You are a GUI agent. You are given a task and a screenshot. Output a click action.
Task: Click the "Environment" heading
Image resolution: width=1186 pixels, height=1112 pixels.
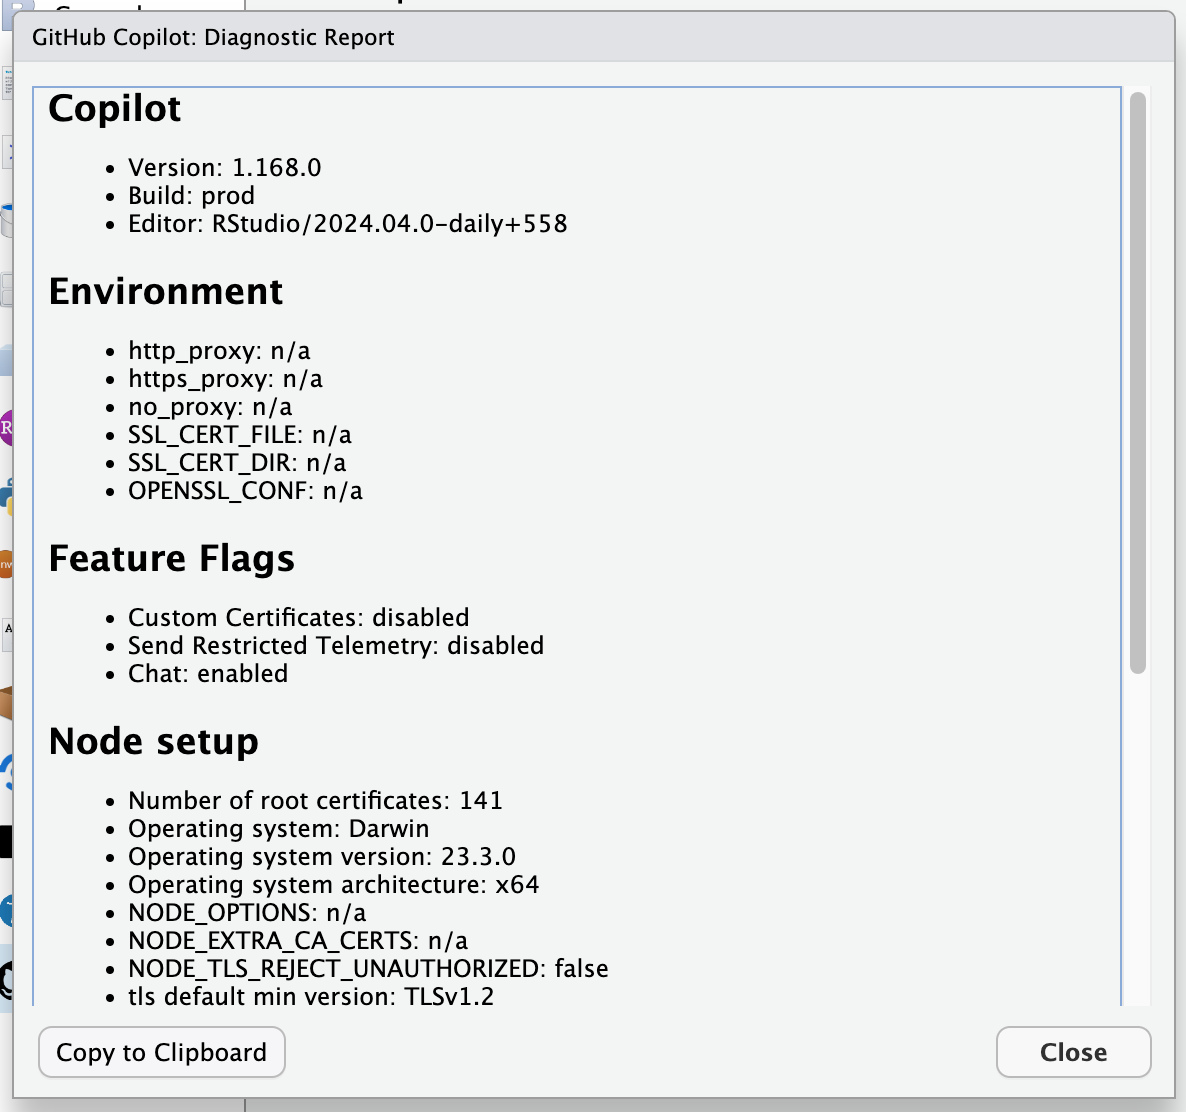coord(166,291)
